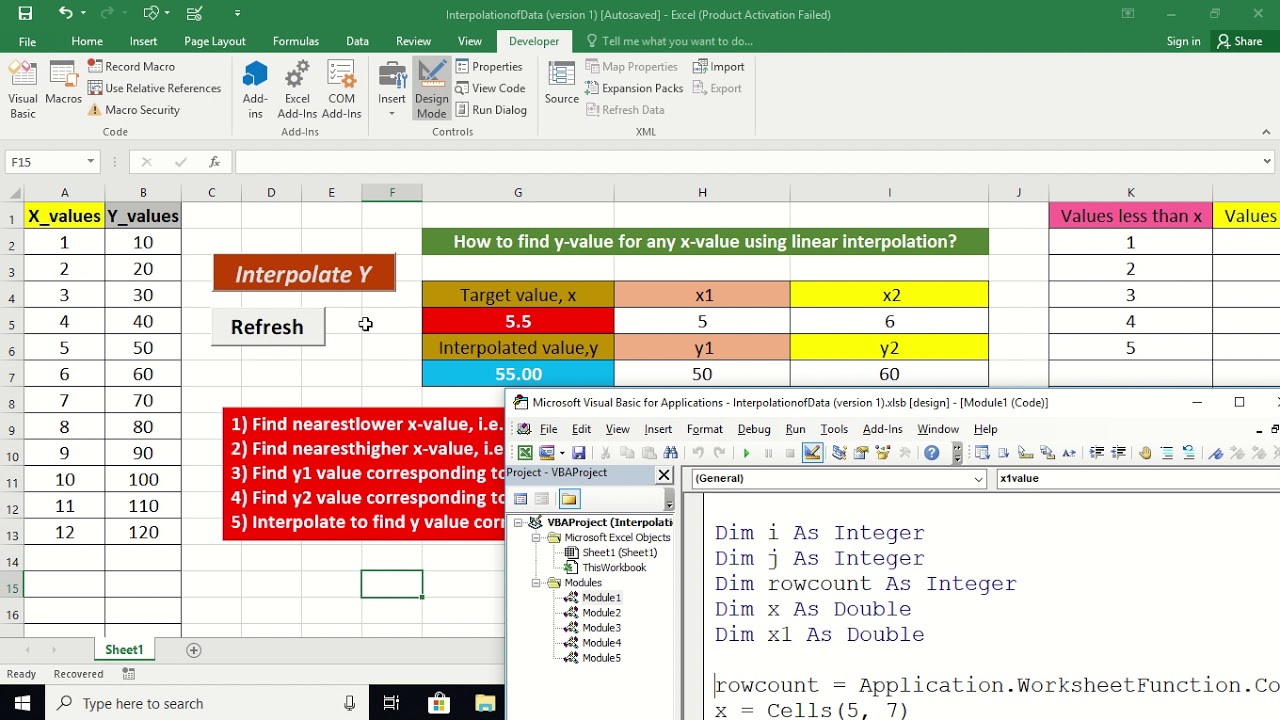Viewport: 1280px width, 720px height.
Task: Open the Name Box dropdown
Action: 90,161
